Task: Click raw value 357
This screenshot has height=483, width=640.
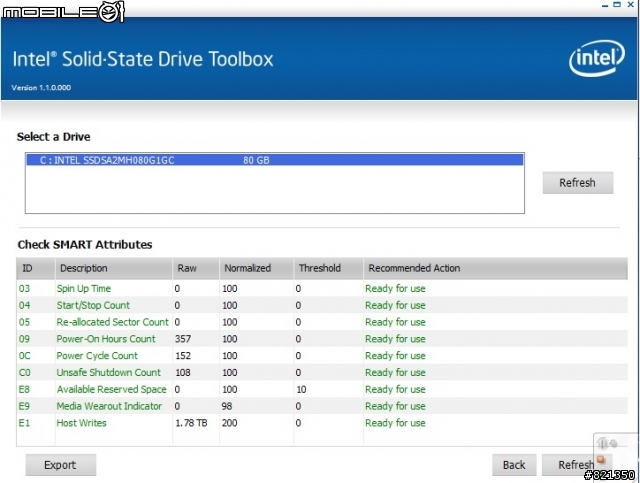Action: pyautogui.click(x=183, y=339)
